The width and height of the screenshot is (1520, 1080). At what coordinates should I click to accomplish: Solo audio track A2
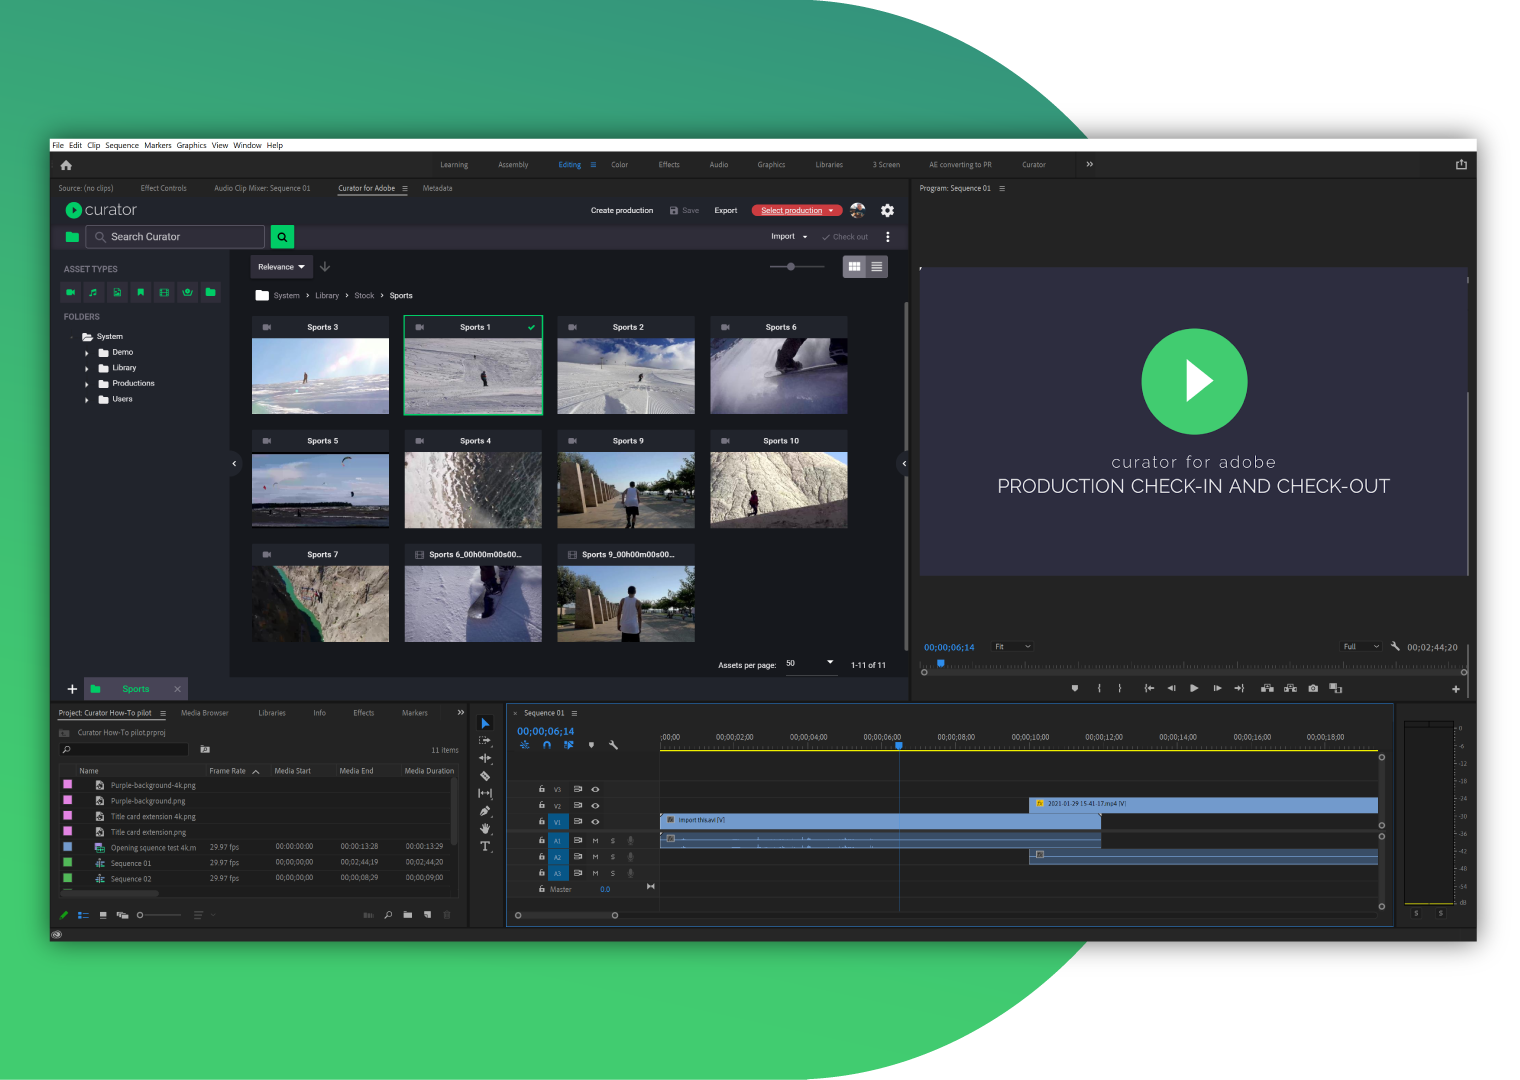pos(613,857)
